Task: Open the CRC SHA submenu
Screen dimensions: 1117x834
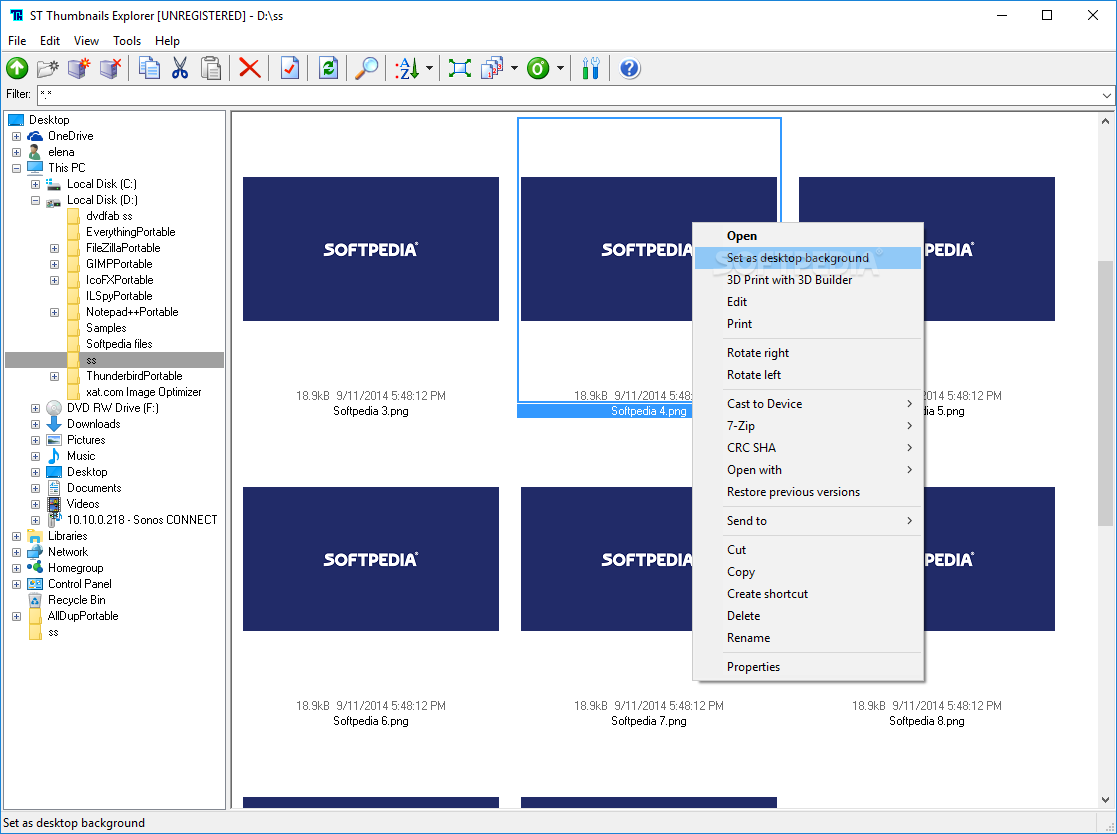Action: click(x=808, y=448)
